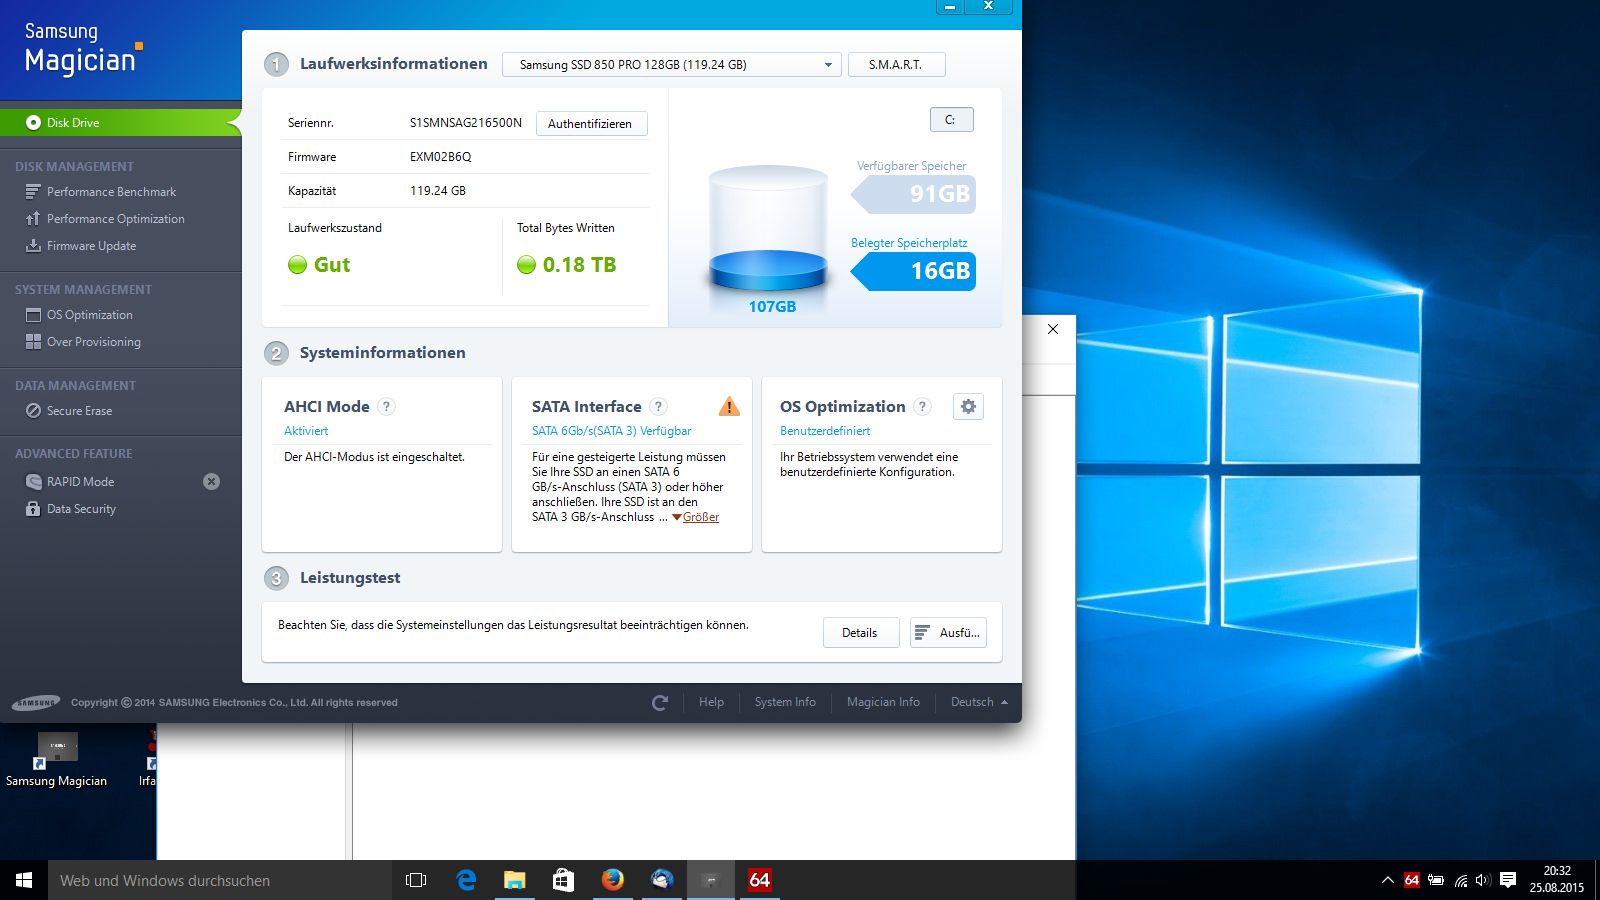Toggle the RAPID Mode status icon
Viewport: 1600px width, 900px height.
click(x=211, y=482)
